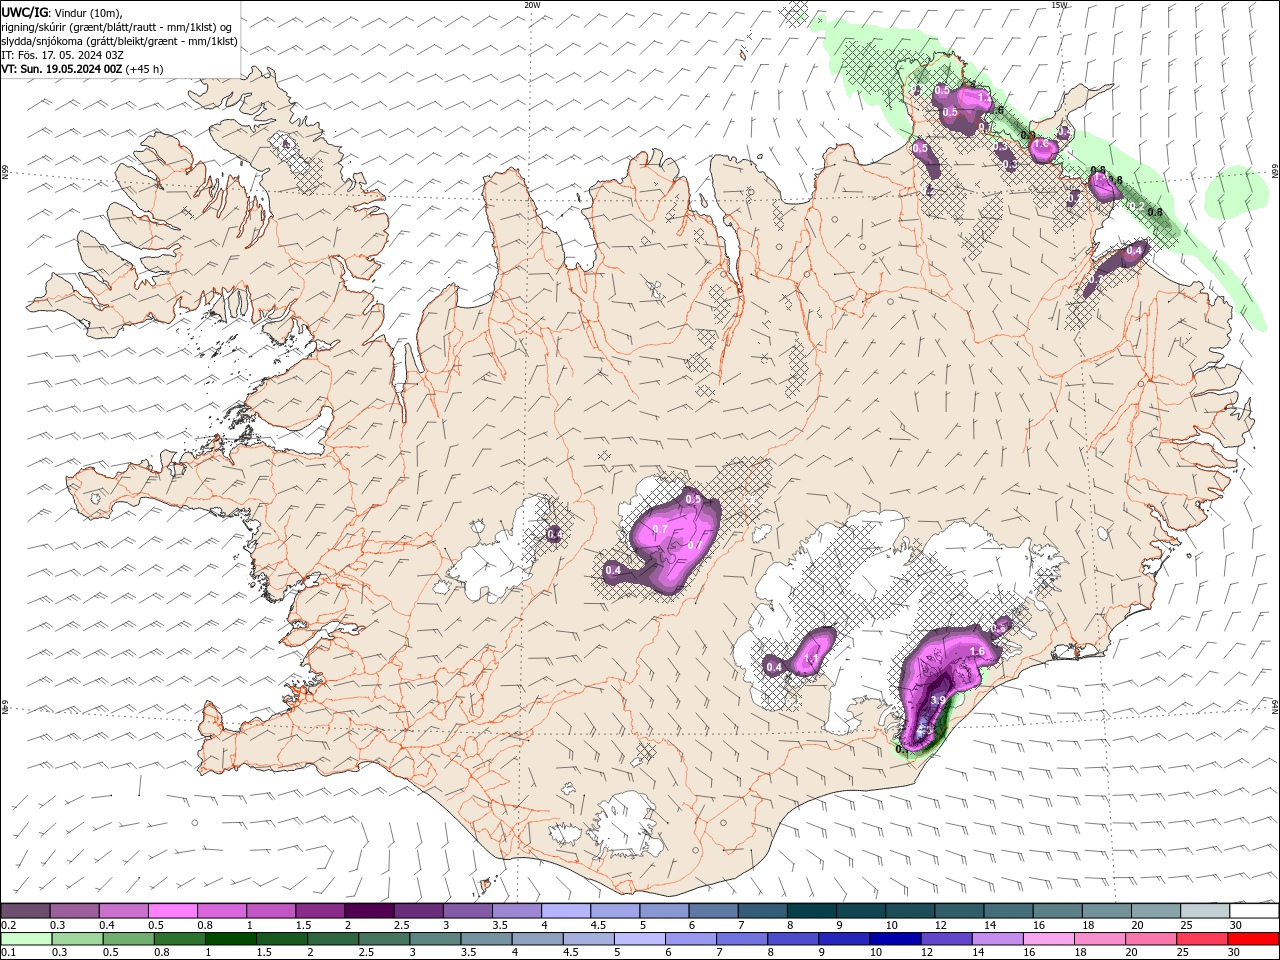The height and width of the screenshot is (960, 1280).
Task: Click the valid time "VT: Sun. 19.05.2024 00Z (+45 h)"
Action: click(x=82, y=69)
